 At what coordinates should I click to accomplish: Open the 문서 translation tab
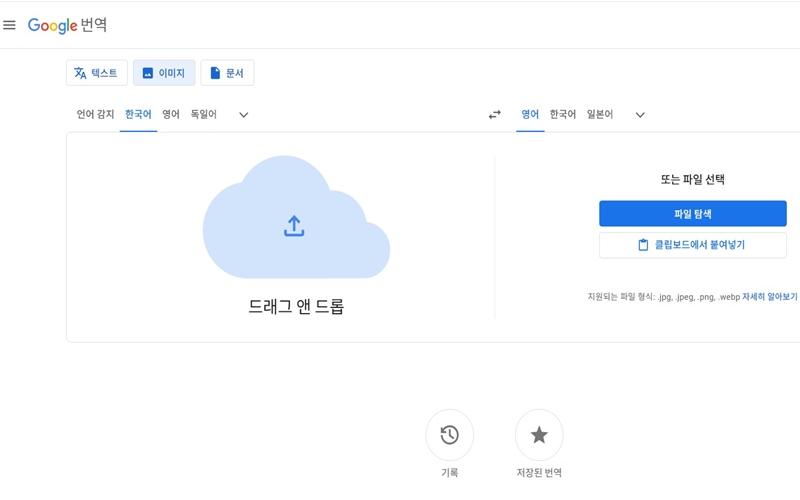pyautogui.click(x=227, y=73)
